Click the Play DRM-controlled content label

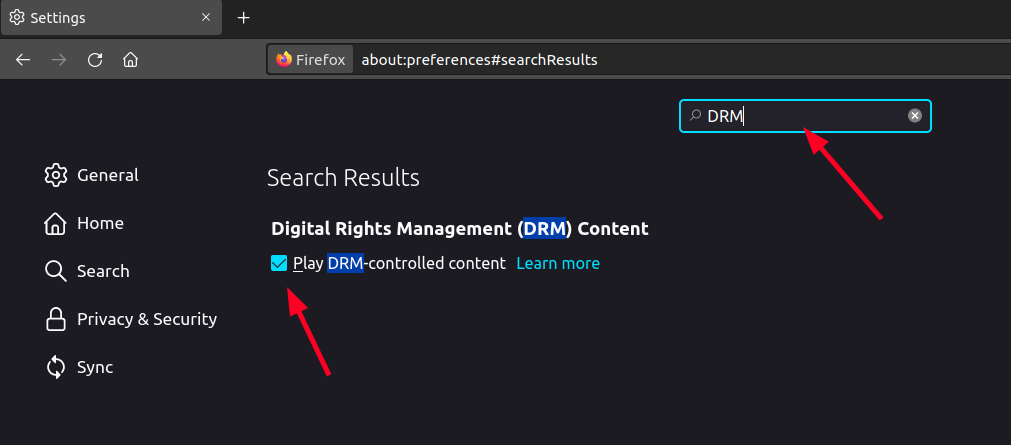coord(399,264)
